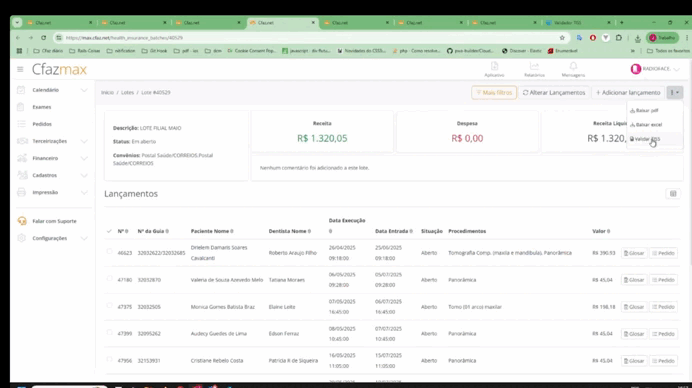Screen dimensions: 692x388
Task: Toggle the select-all rows checkmark
Action: [109, 231]
